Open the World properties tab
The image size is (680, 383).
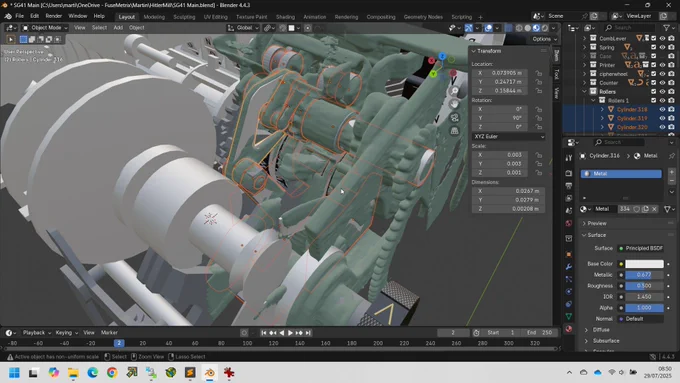click(x=569, y=223)
